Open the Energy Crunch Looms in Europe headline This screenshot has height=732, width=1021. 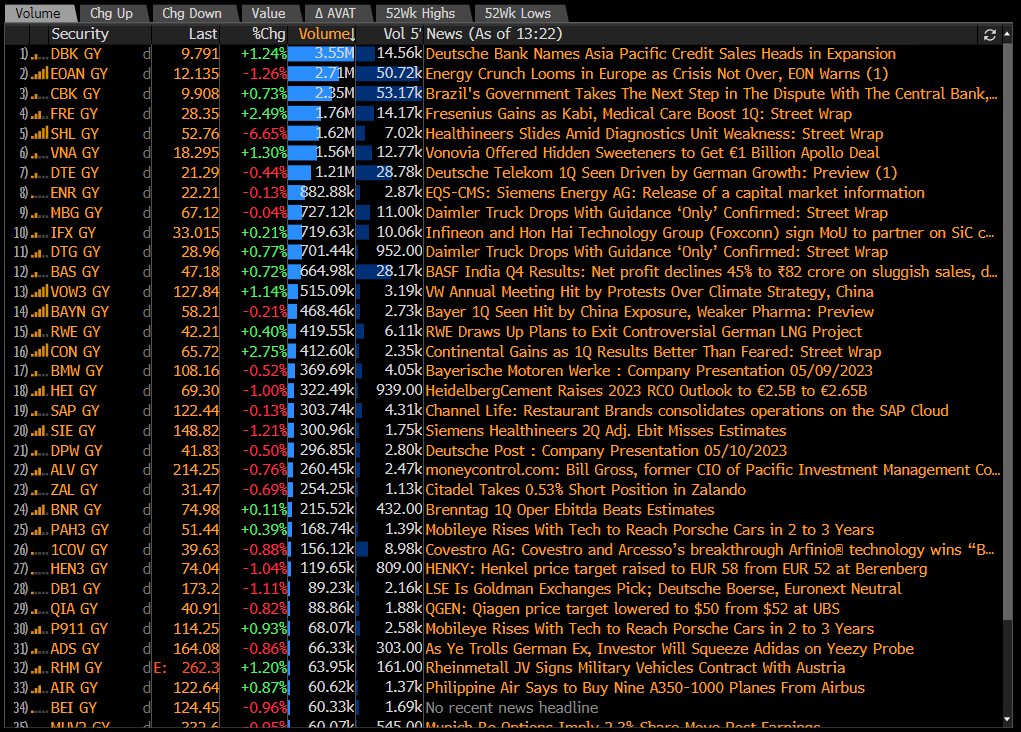click(657, 74)
